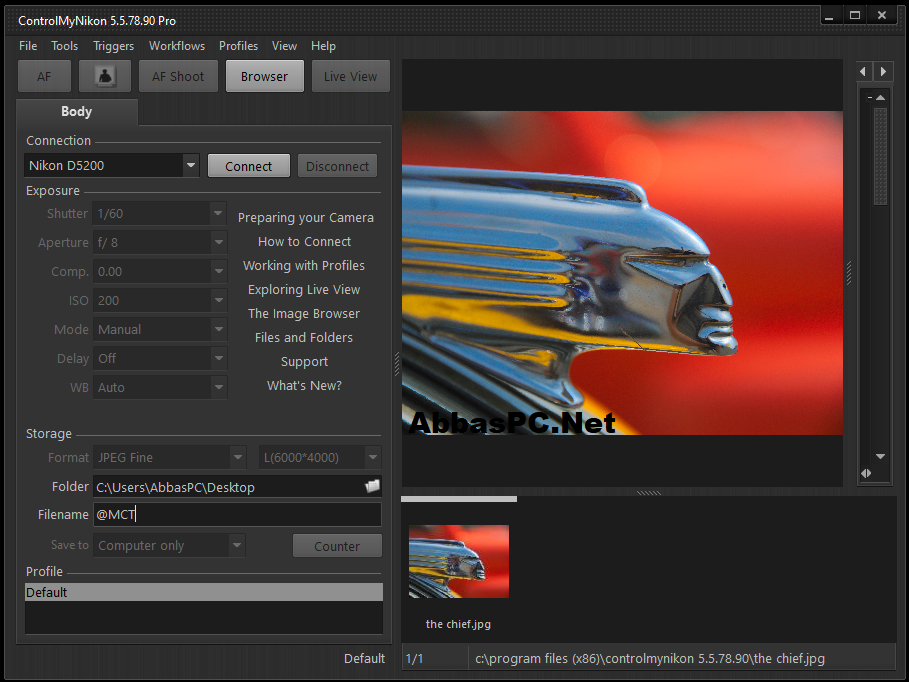
Task: Open Exploring Live View link
Action: 304,289
